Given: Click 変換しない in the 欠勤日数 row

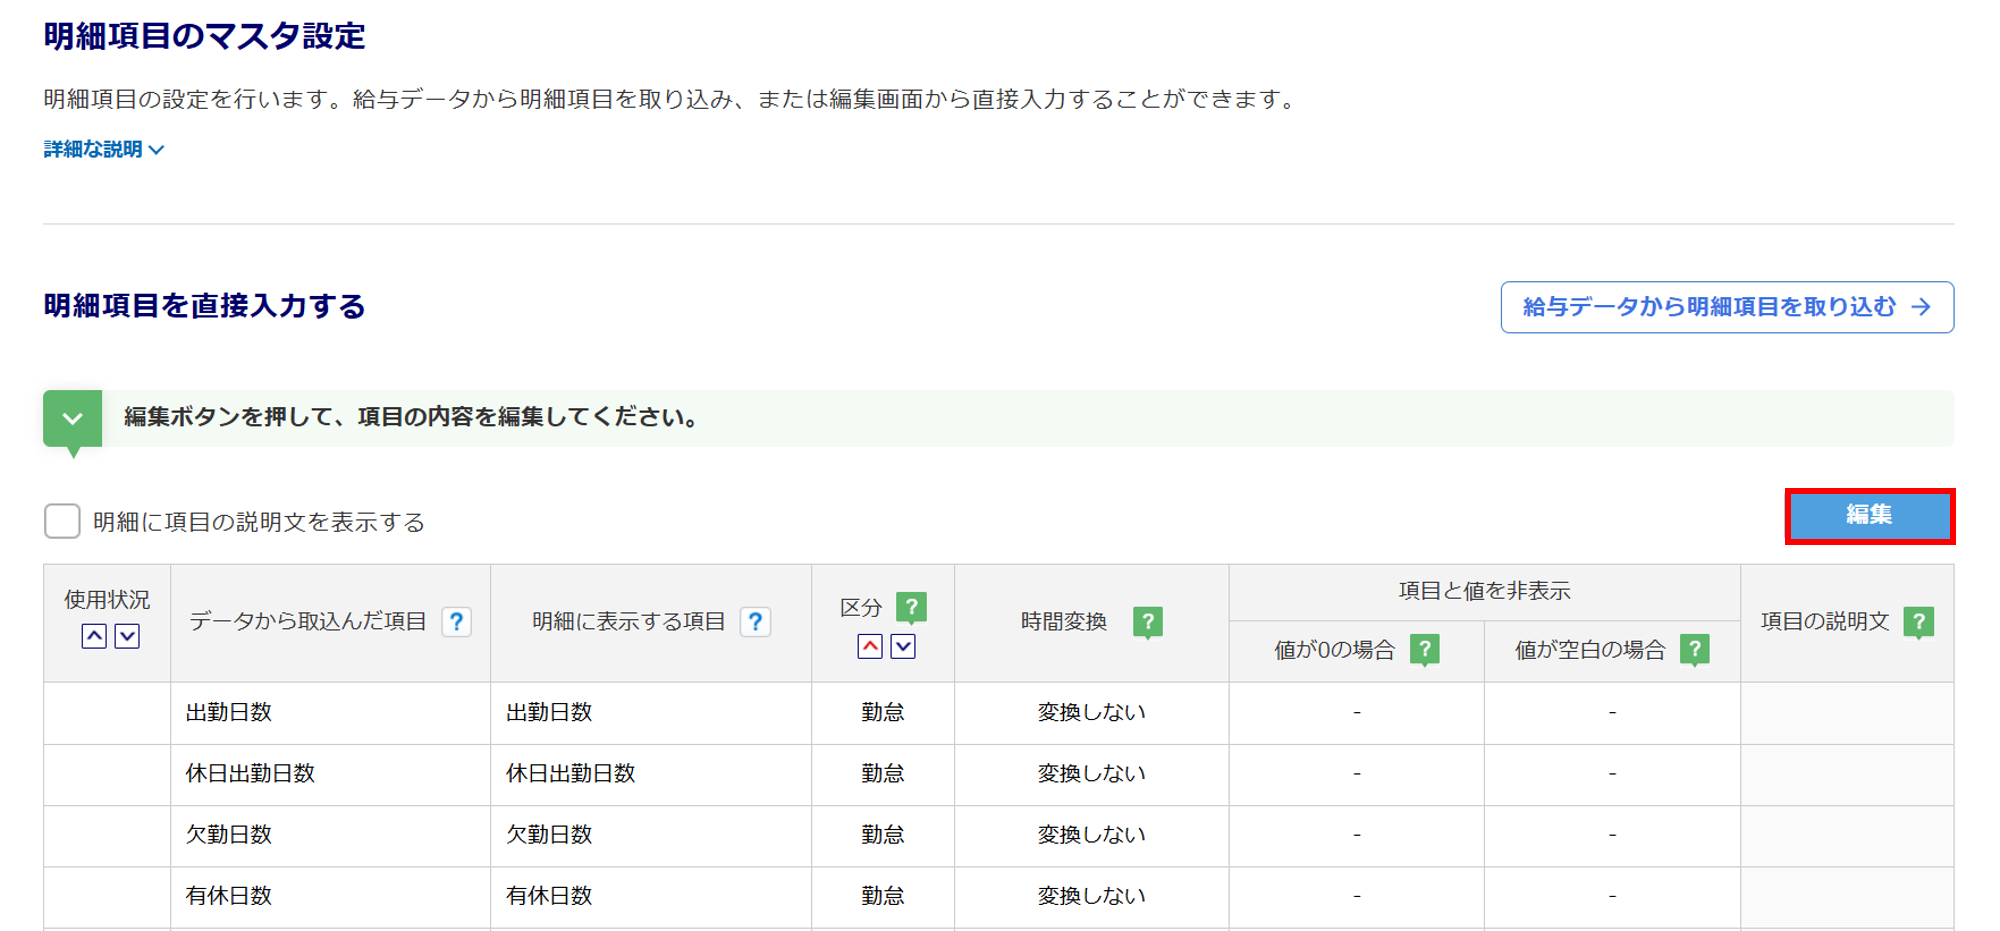Looking at the screenshot, I should (x=1091, y=835).
